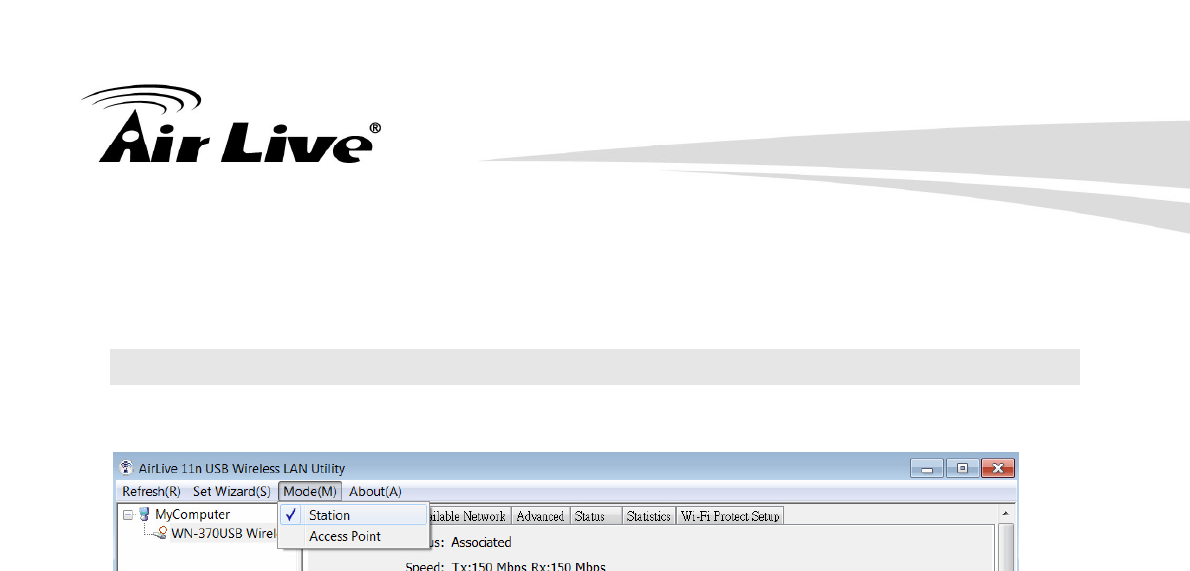Open the About(A) menu
This screenshot has height=571, width=1190.
[x=375, y=491]
